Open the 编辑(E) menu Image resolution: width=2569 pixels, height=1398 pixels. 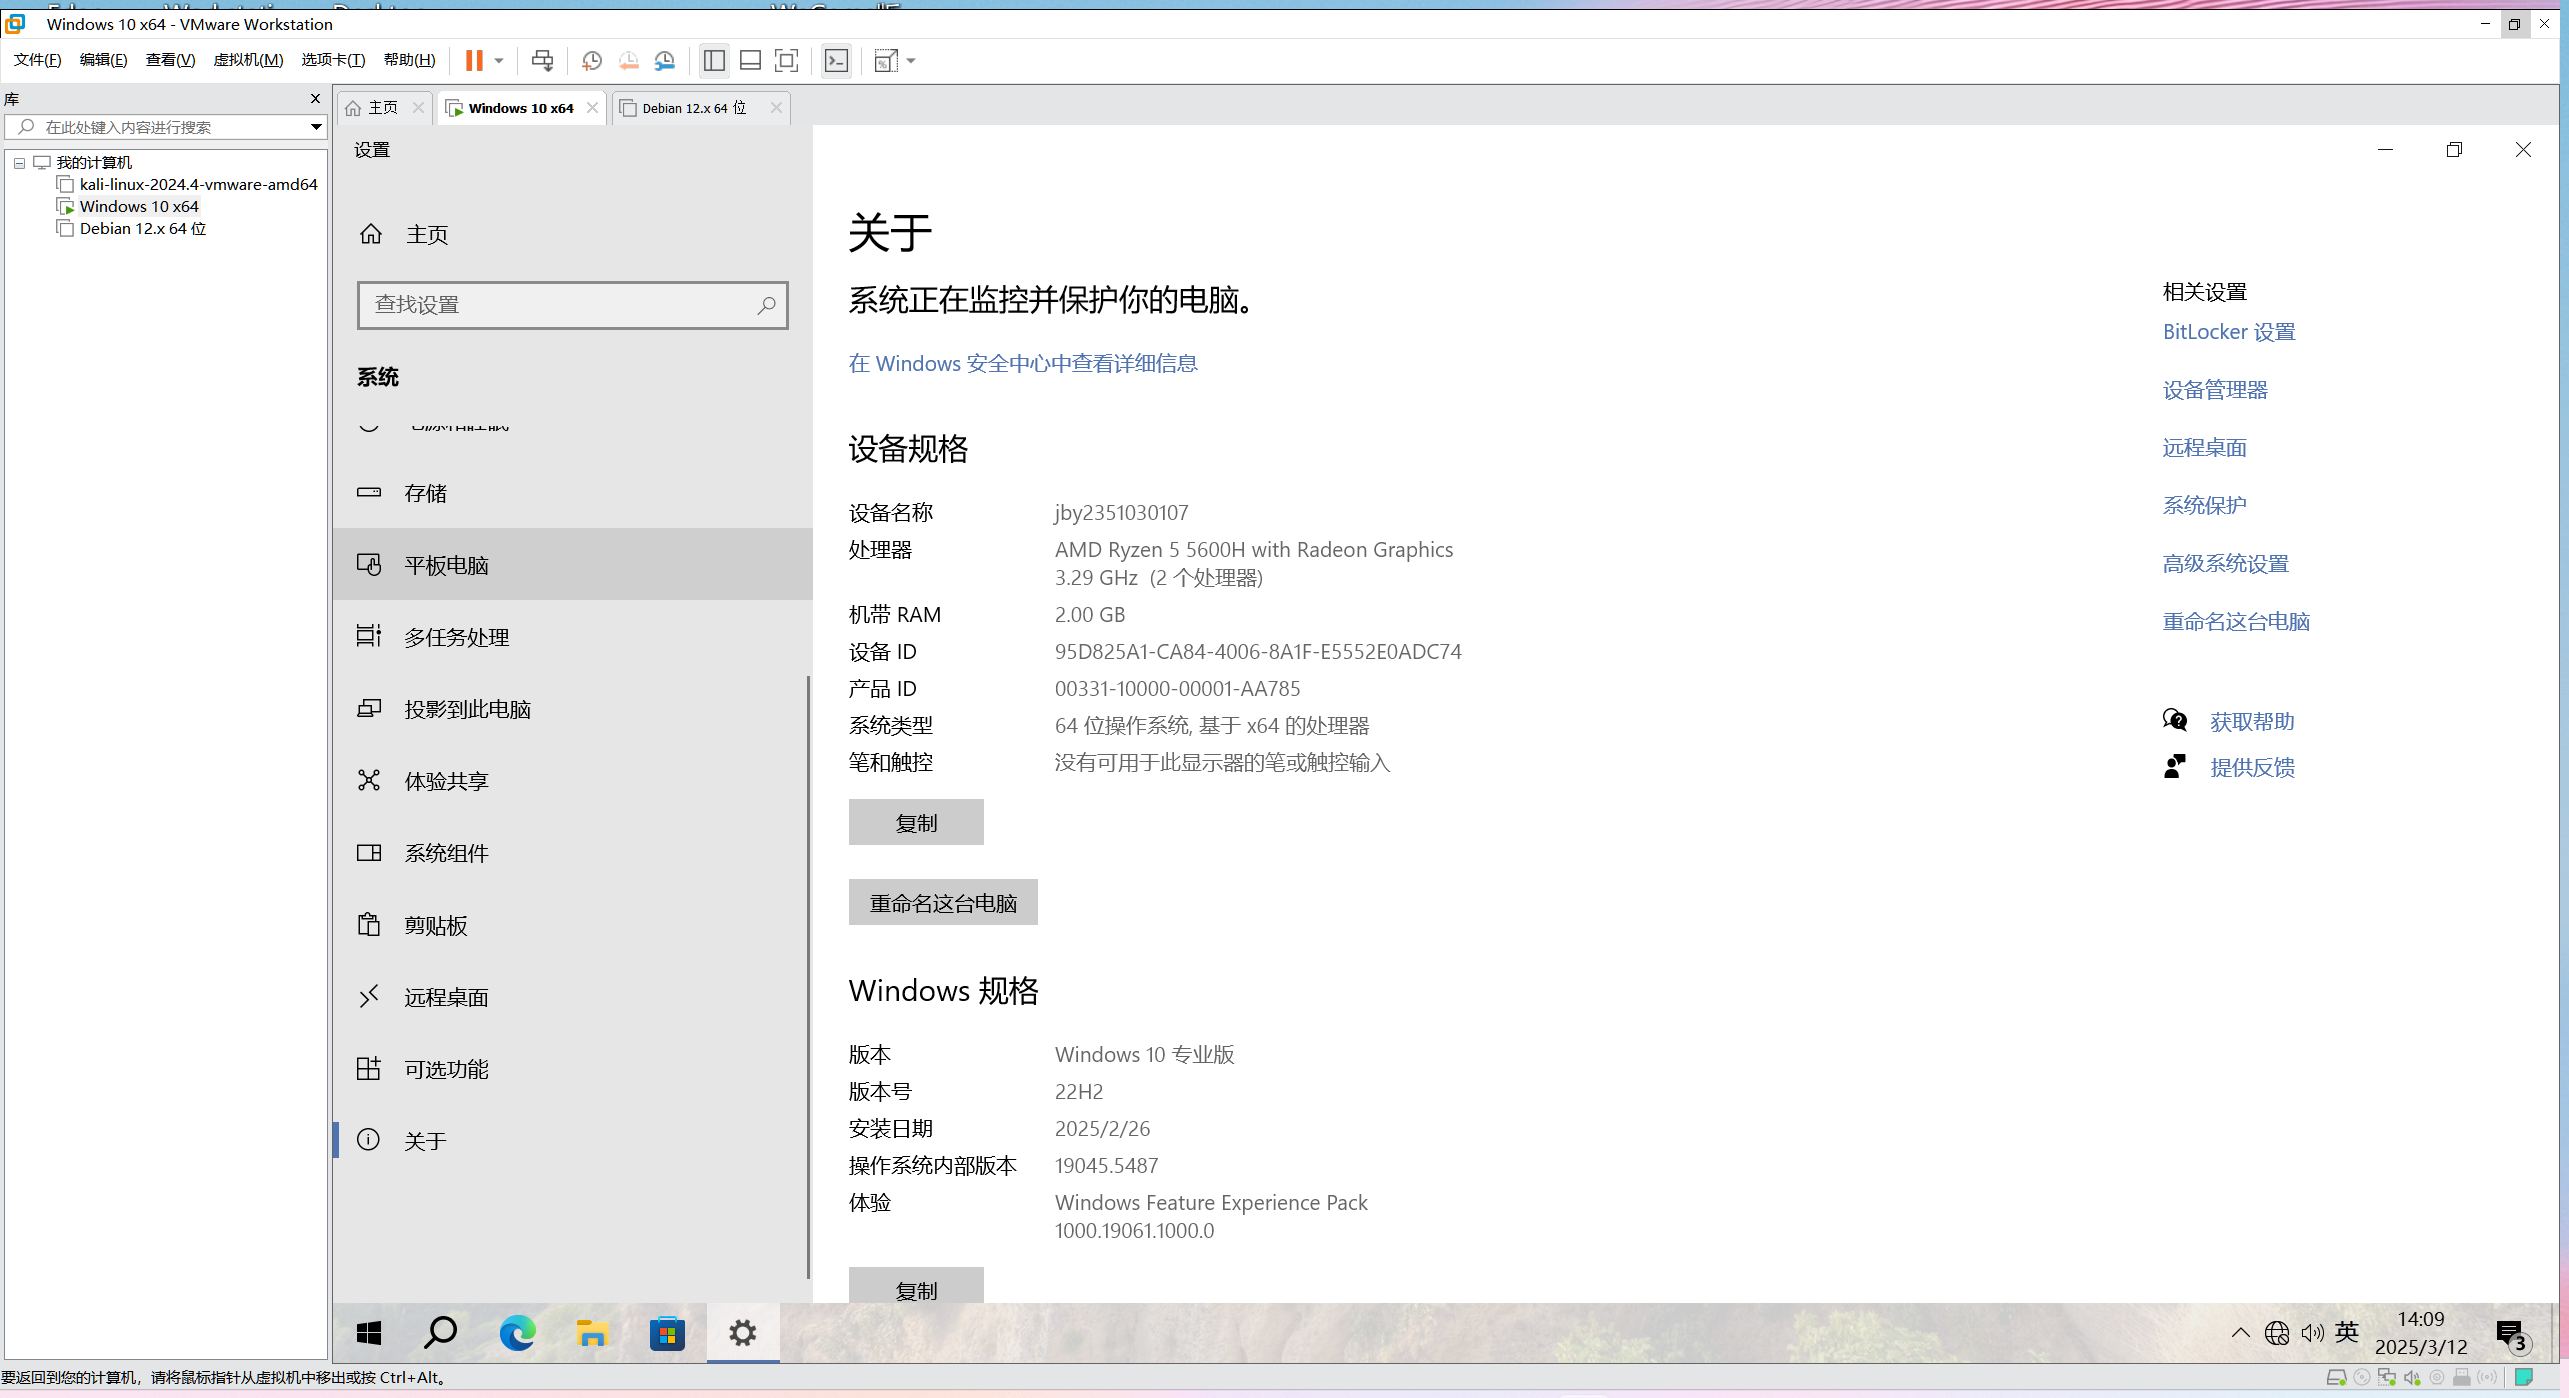tap(104, 60)
